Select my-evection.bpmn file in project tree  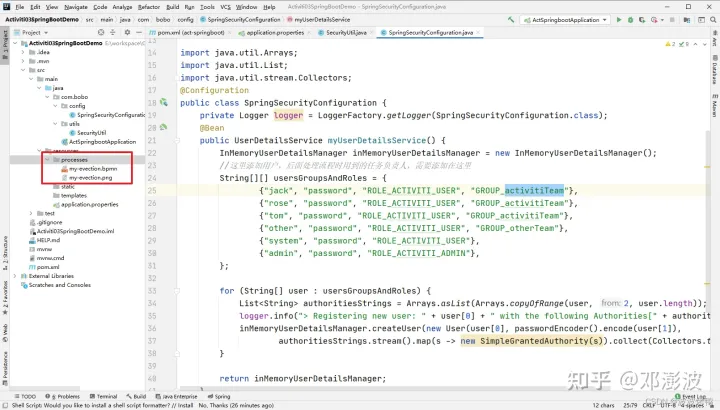92,168
